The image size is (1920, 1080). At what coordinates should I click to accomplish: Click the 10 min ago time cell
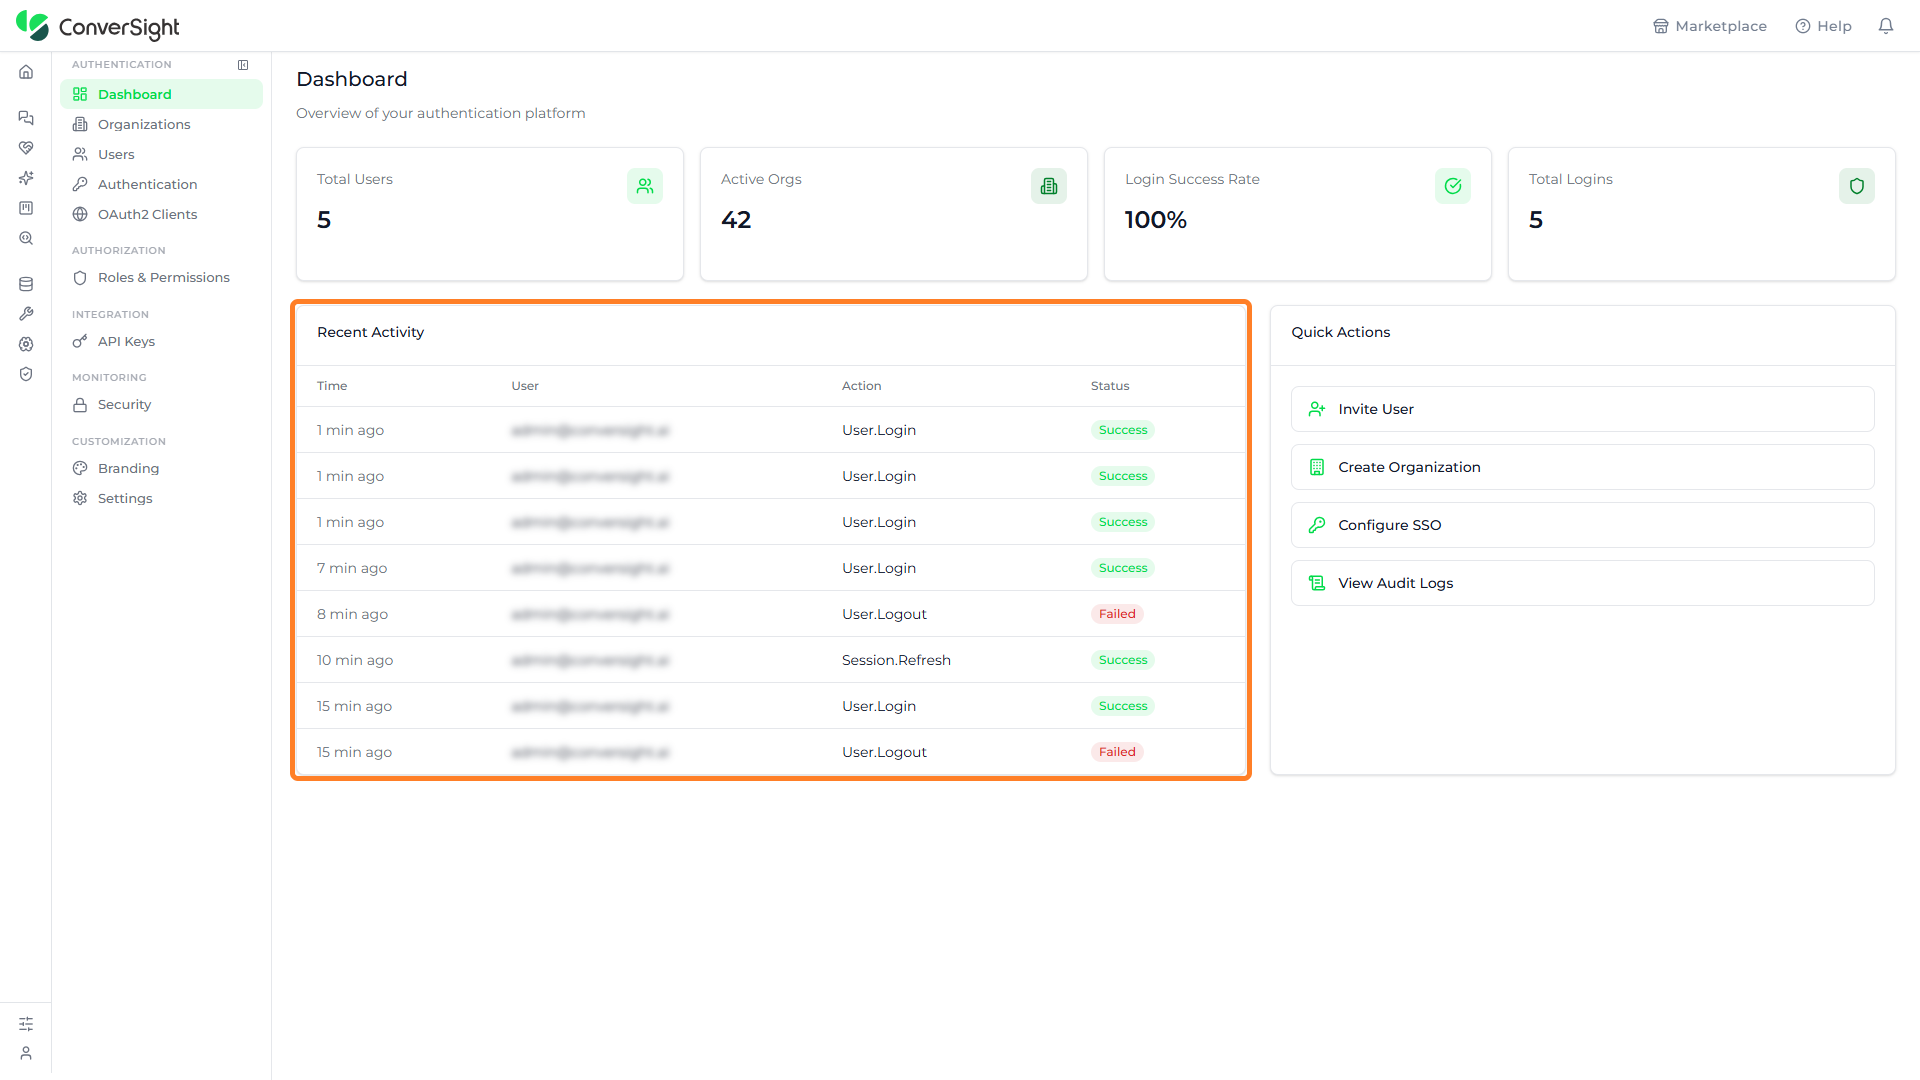coord(355,660)
